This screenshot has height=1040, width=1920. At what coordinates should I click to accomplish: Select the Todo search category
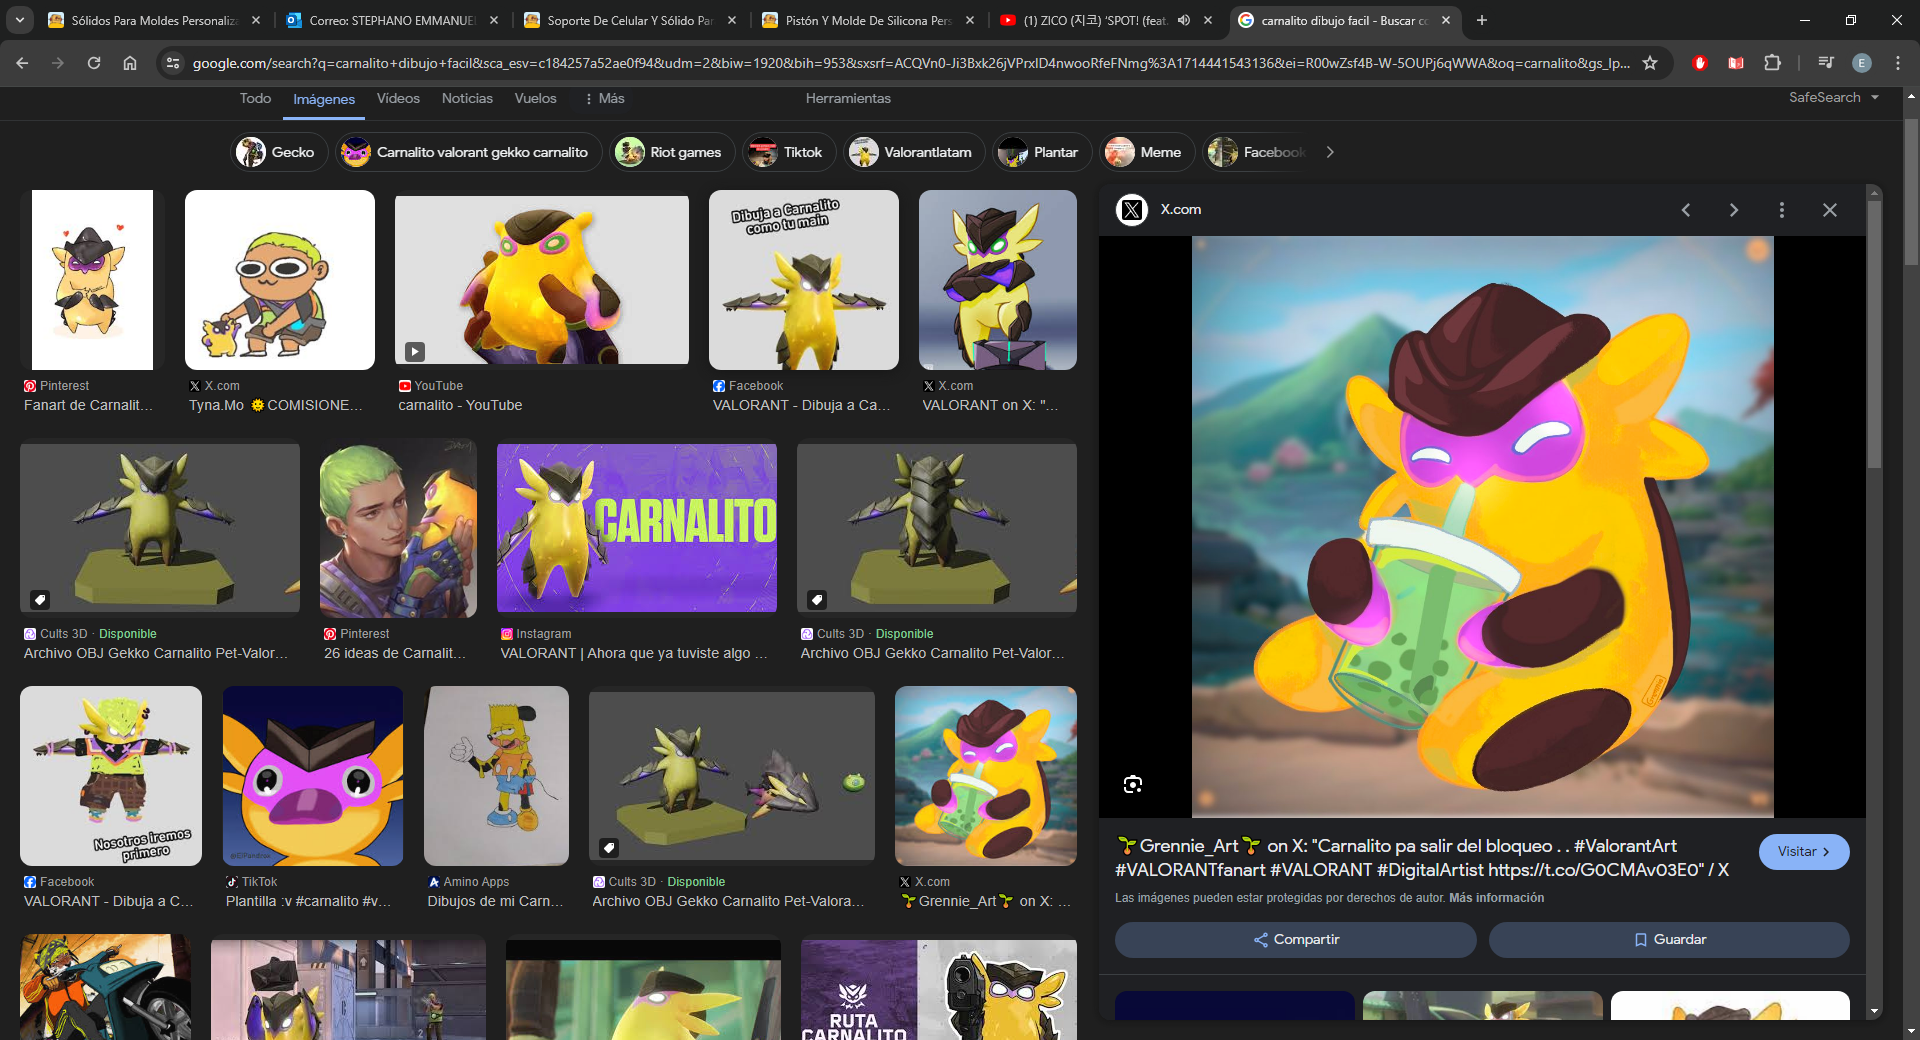[x=255, y=98]
